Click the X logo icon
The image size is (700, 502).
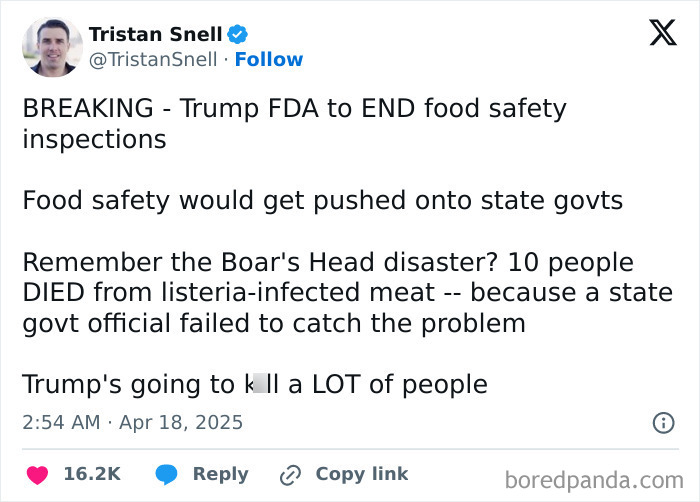tap(663, 33)
